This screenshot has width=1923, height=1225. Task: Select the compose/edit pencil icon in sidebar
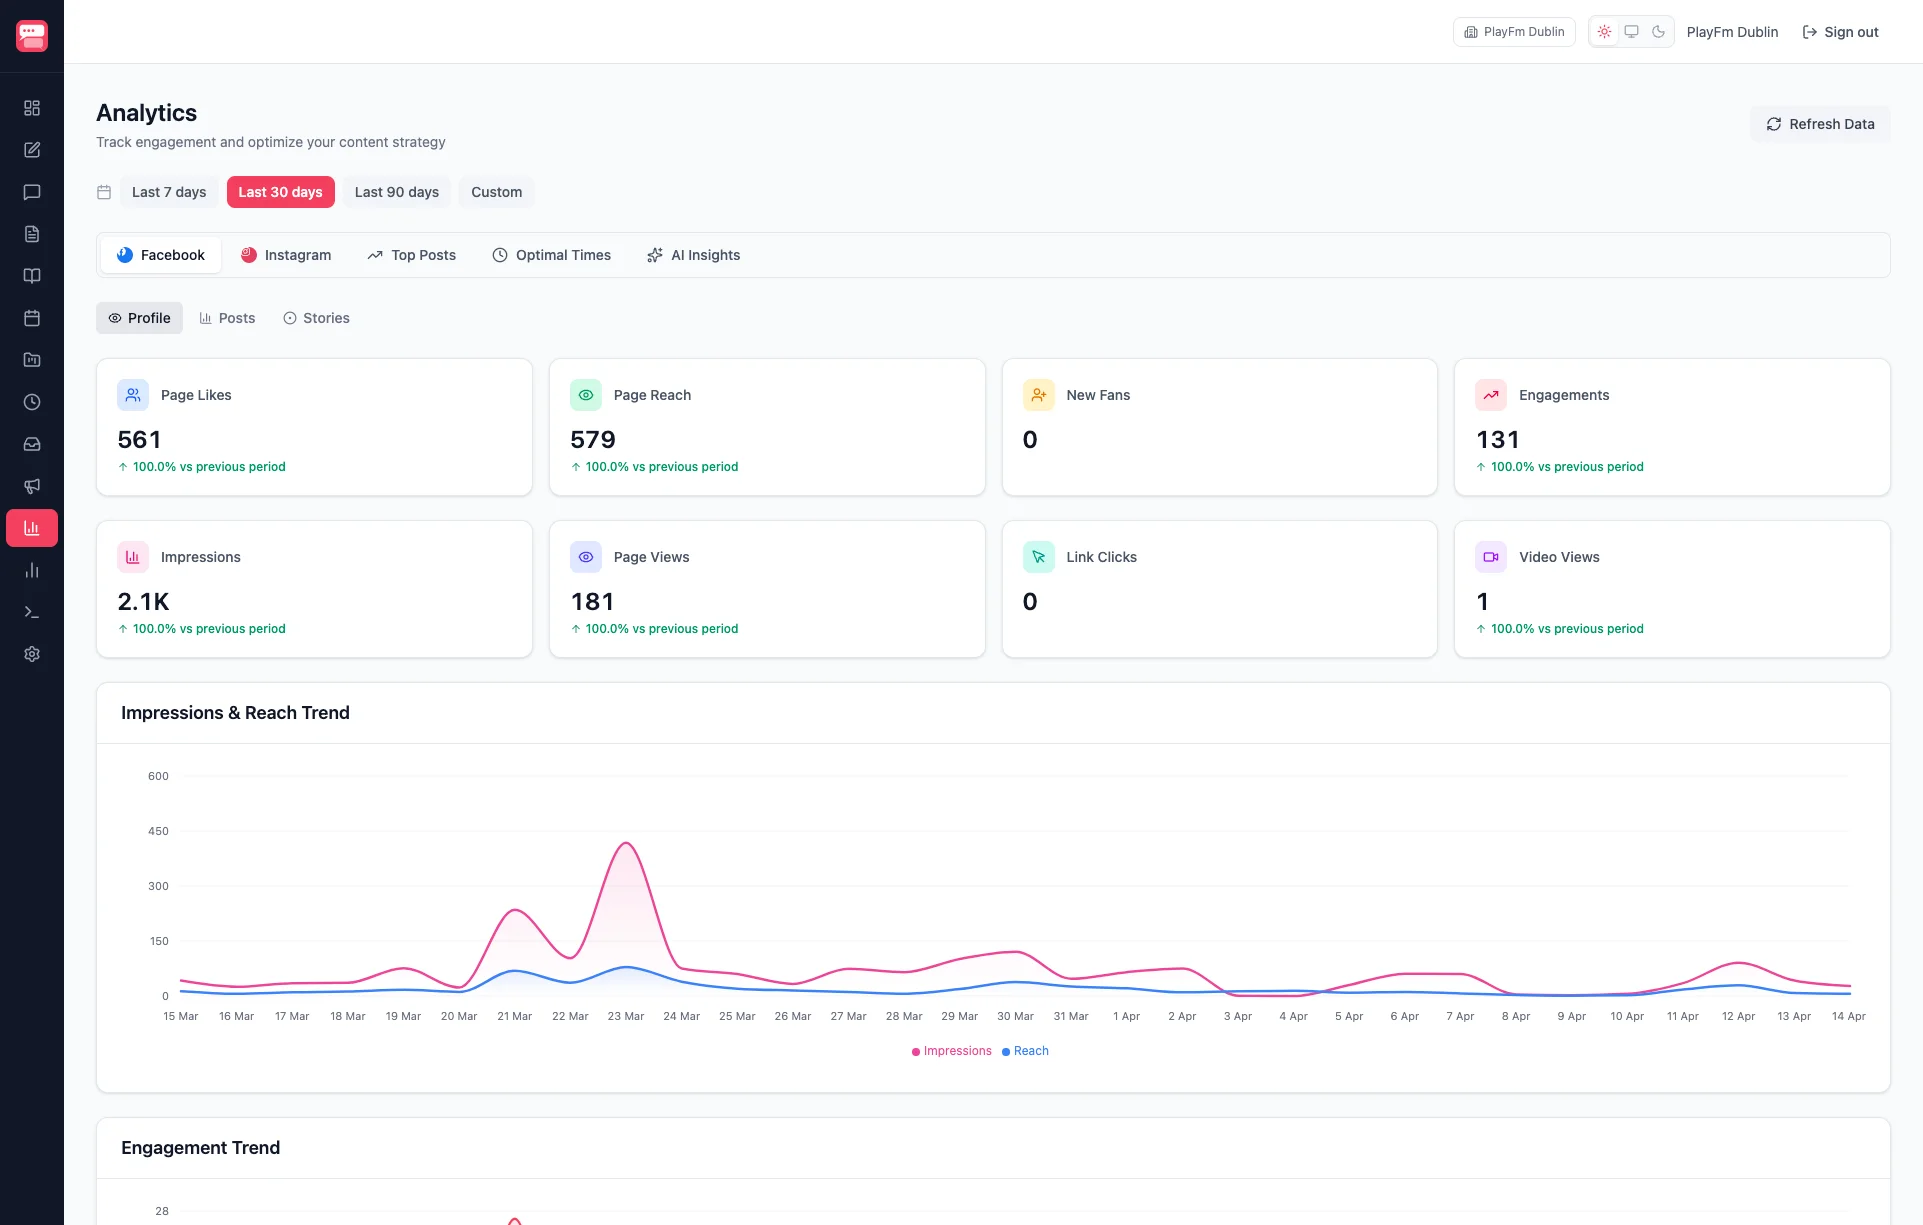click(32, 150)
